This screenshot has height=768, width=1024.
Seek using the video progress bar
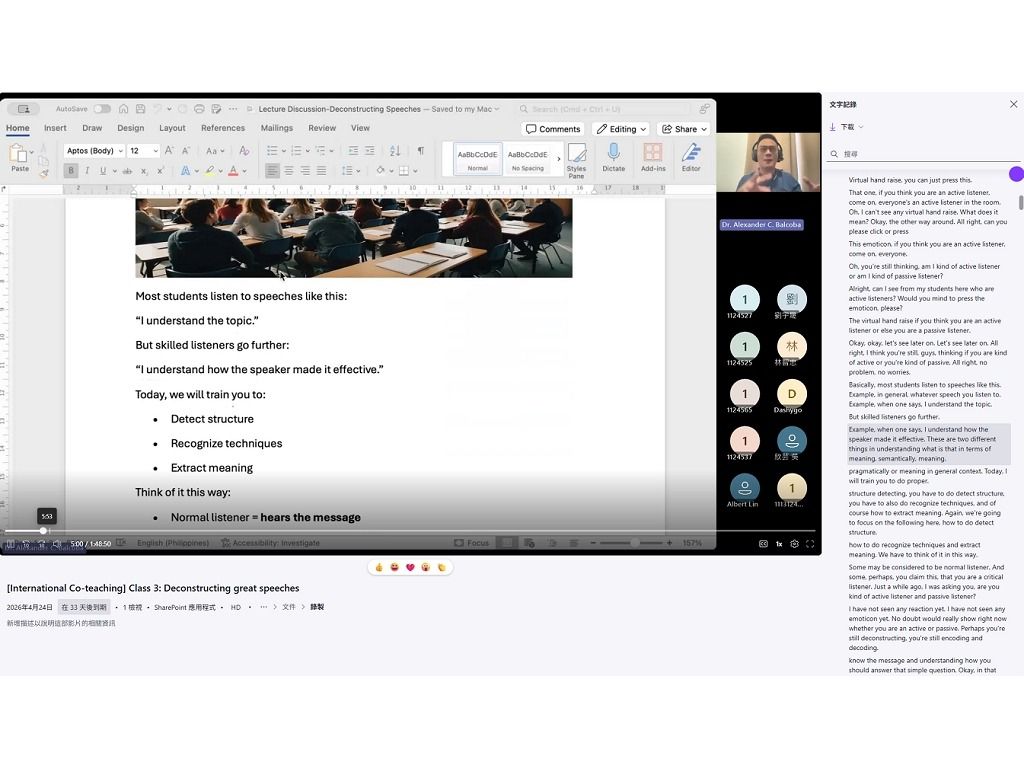(410, 531)
